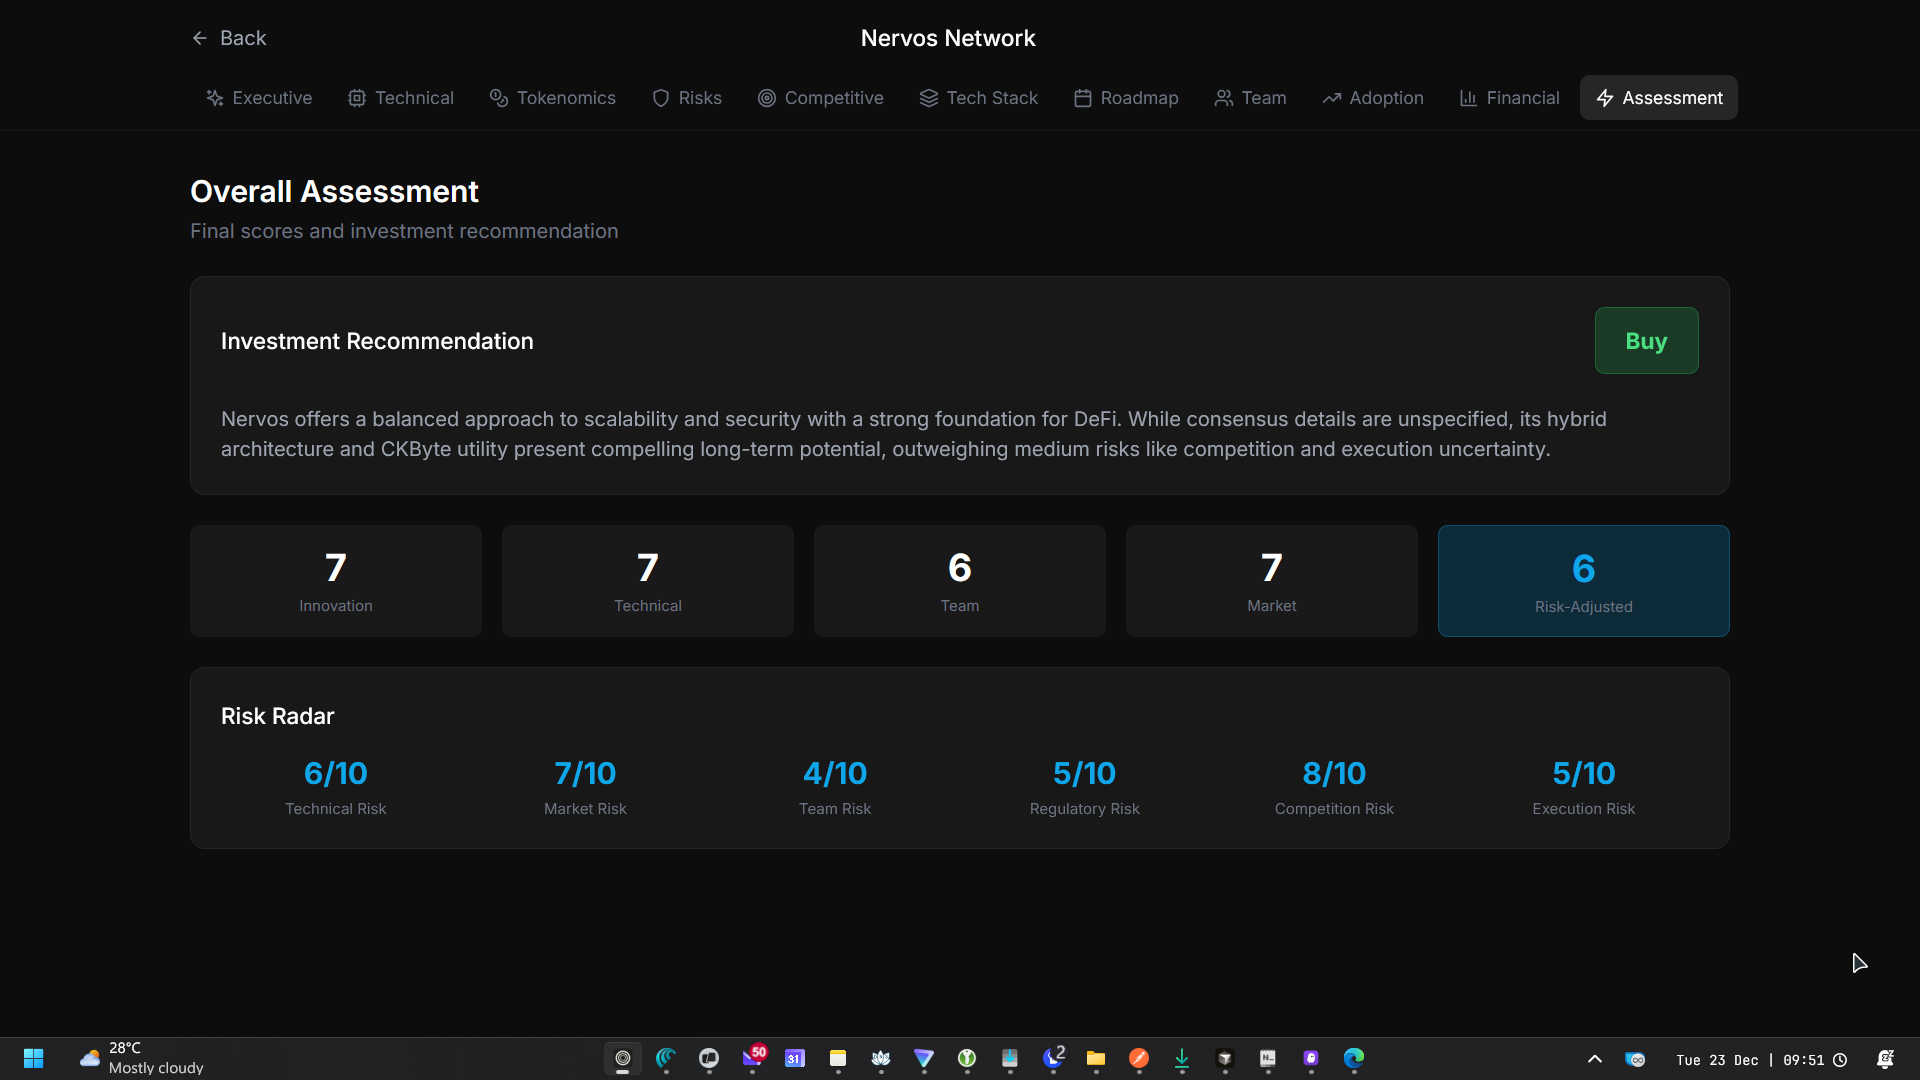The width and height of the screenshot is (1920, 1080).
Task: View the Team tab
Action: [1250, 98]
